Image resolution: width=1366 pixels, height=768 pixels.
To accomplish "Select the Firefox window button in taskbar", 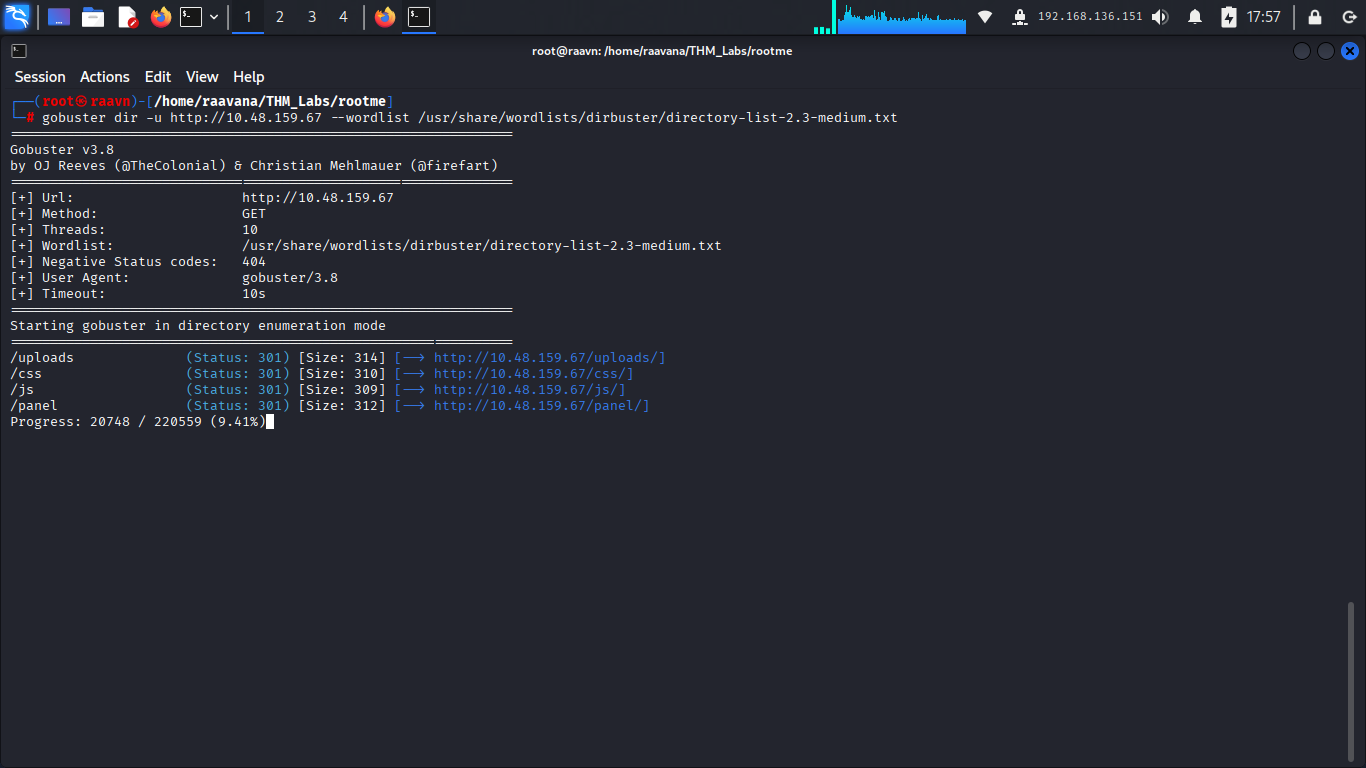I will 385,17.
